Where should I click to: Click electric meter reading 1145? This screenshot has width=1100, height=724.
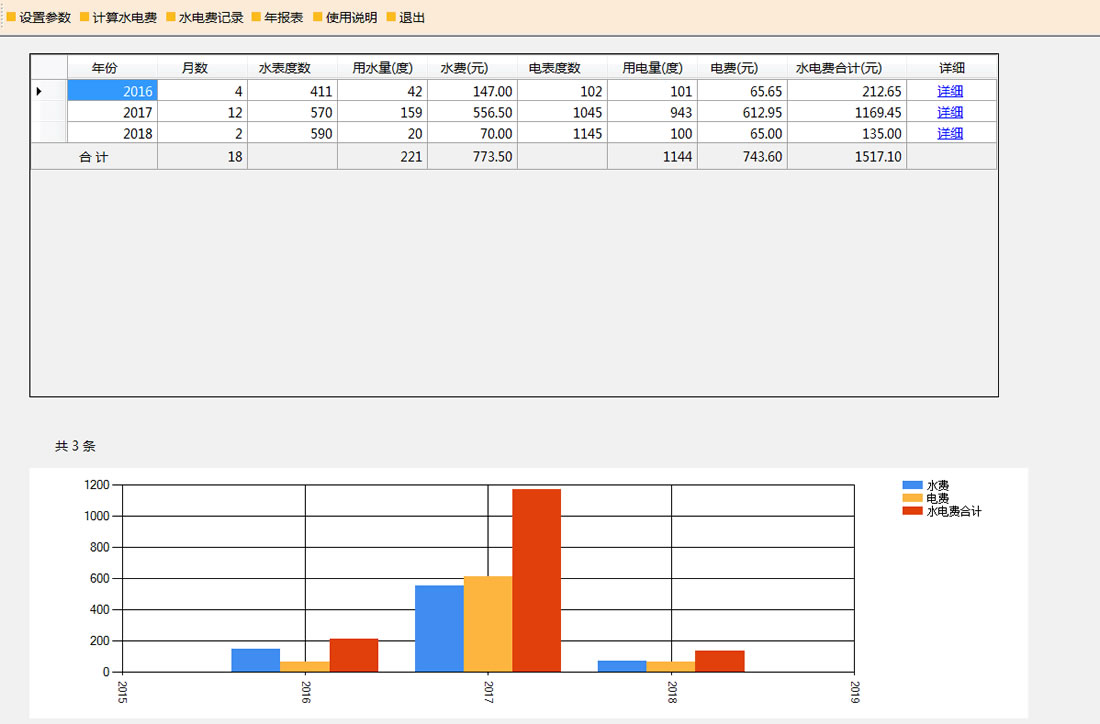click(562, 133)
